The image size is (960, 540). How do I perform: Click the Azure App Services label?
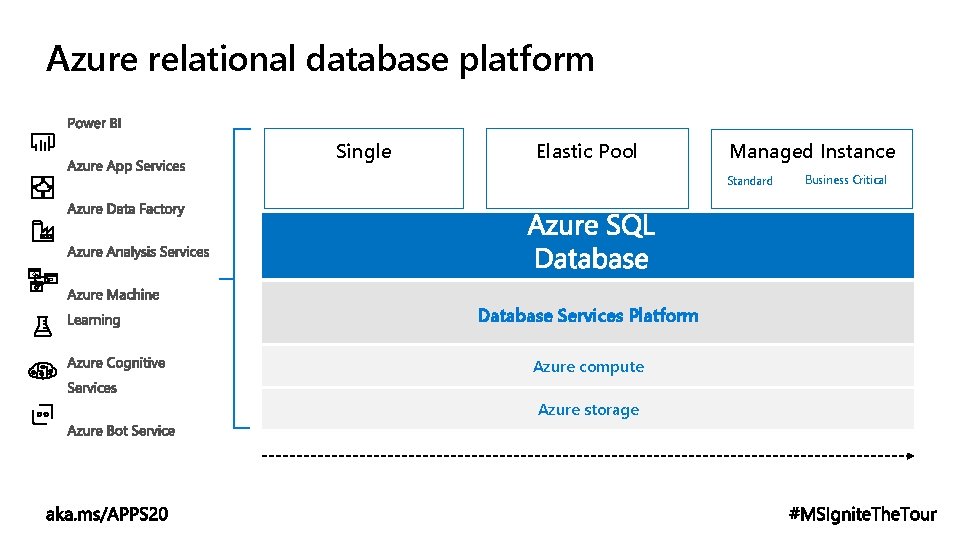[126, 166]
